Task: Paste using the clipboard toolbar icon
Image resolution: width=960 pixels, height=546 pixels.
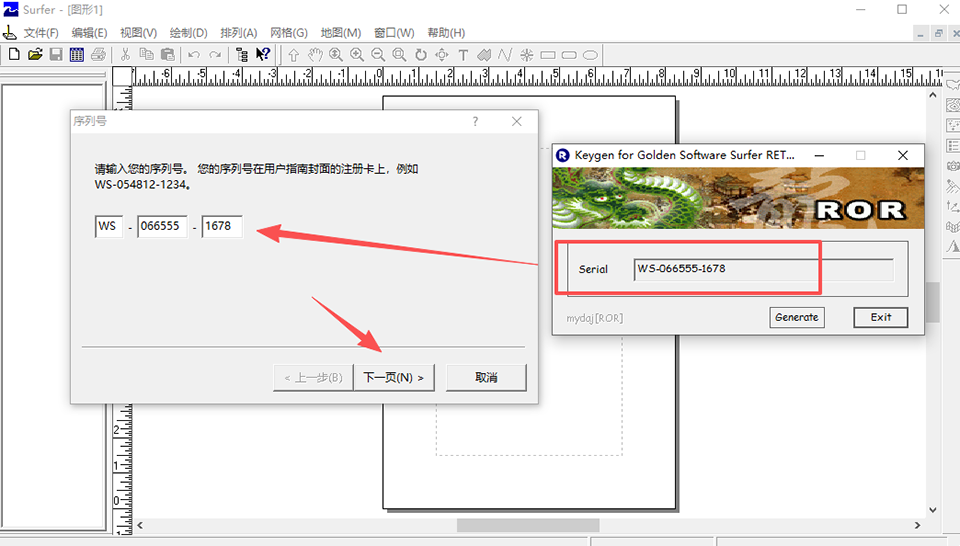Action: [x=167, y=54]
